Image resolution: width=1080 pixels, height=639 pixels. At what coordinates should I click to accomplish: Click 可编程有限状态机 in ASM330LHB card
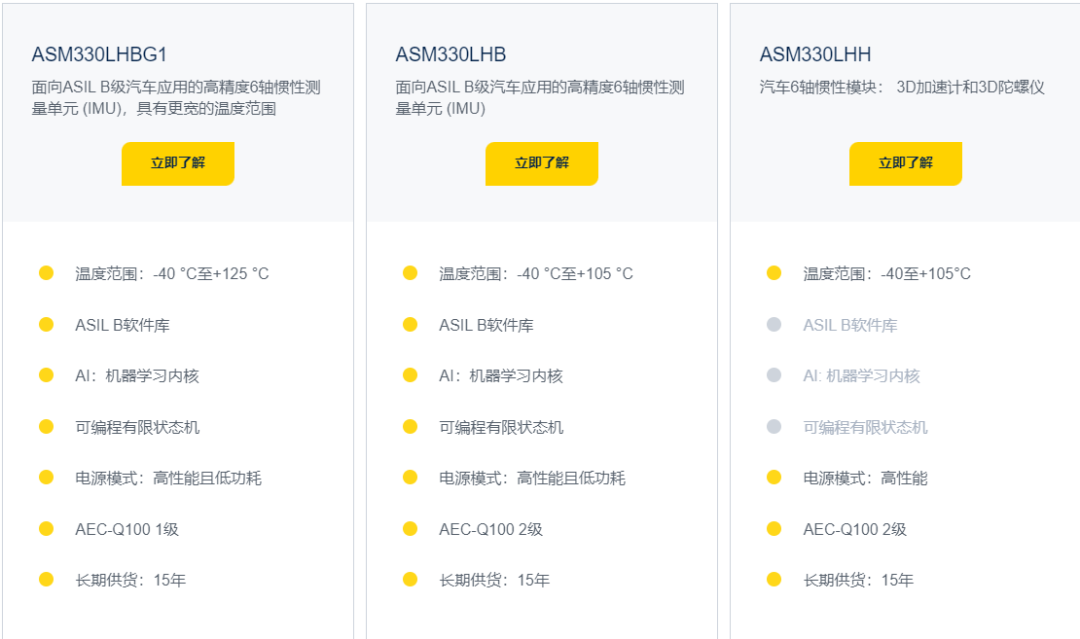click(501, 427)
